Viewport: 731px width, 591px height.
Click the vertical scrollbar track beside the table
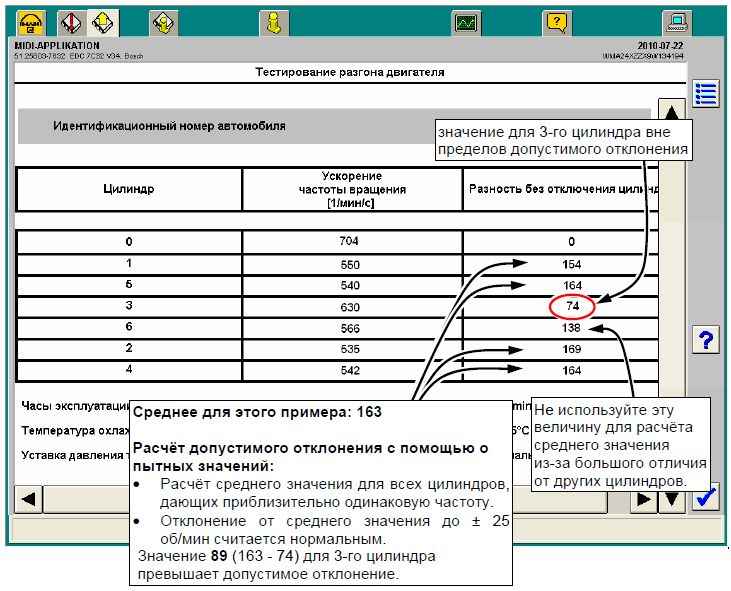tap(671, 280)
